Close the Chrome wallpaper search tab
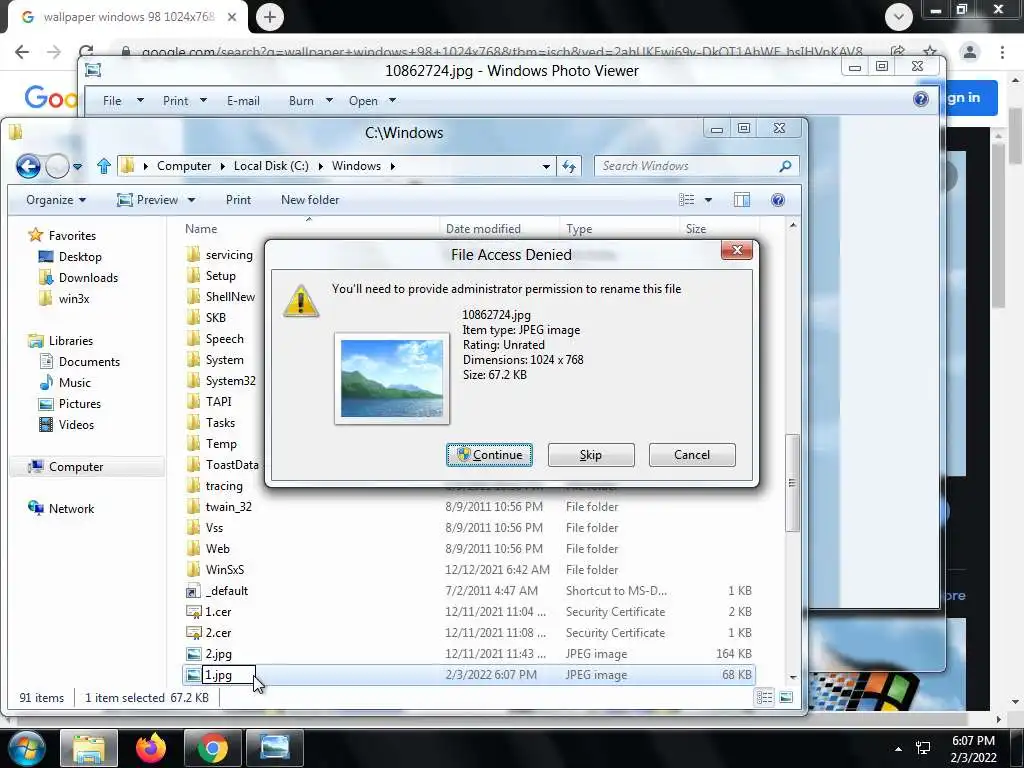The image size is (1024, 768). [232, 17]
